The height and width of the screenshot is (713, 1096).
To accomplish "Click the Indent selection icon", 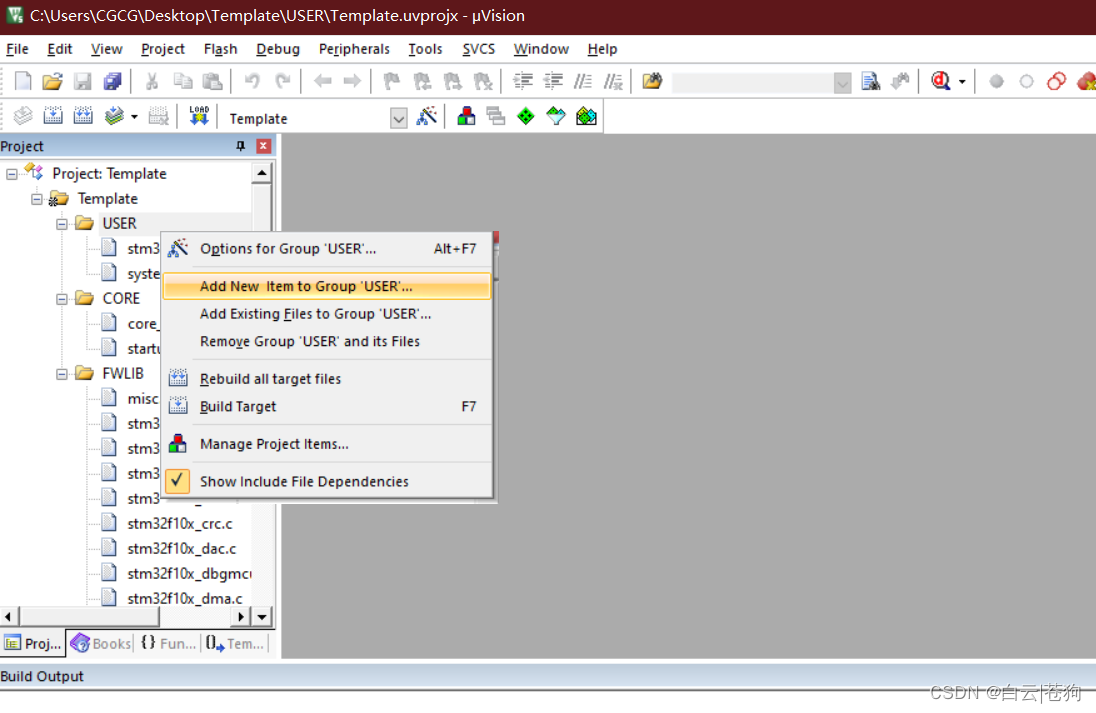I will (522, 81).
